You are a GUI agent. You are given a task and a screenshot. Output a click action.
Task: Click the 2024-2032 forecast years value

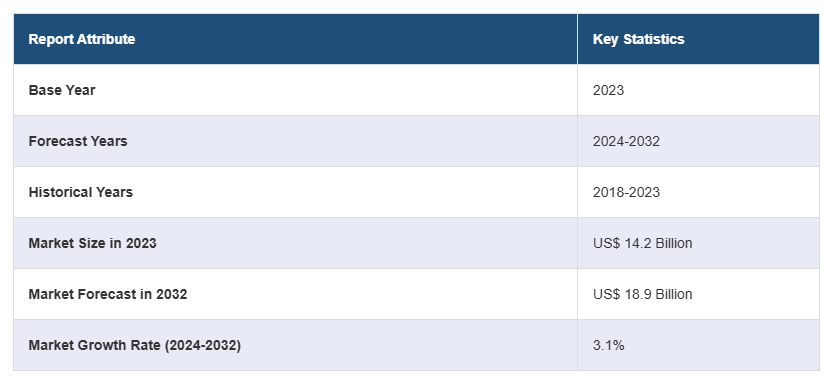626,141
